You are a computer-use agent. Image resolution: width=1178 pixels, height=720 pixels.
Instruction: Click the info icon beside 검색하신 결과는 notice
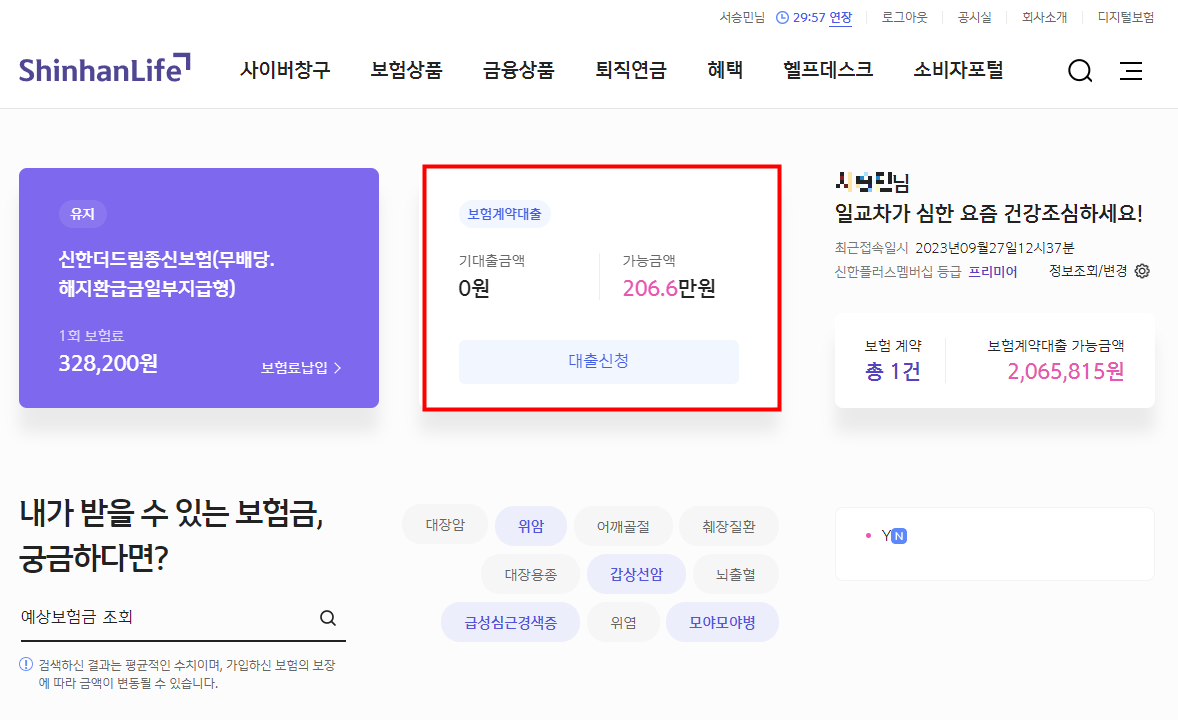point(26,664)
